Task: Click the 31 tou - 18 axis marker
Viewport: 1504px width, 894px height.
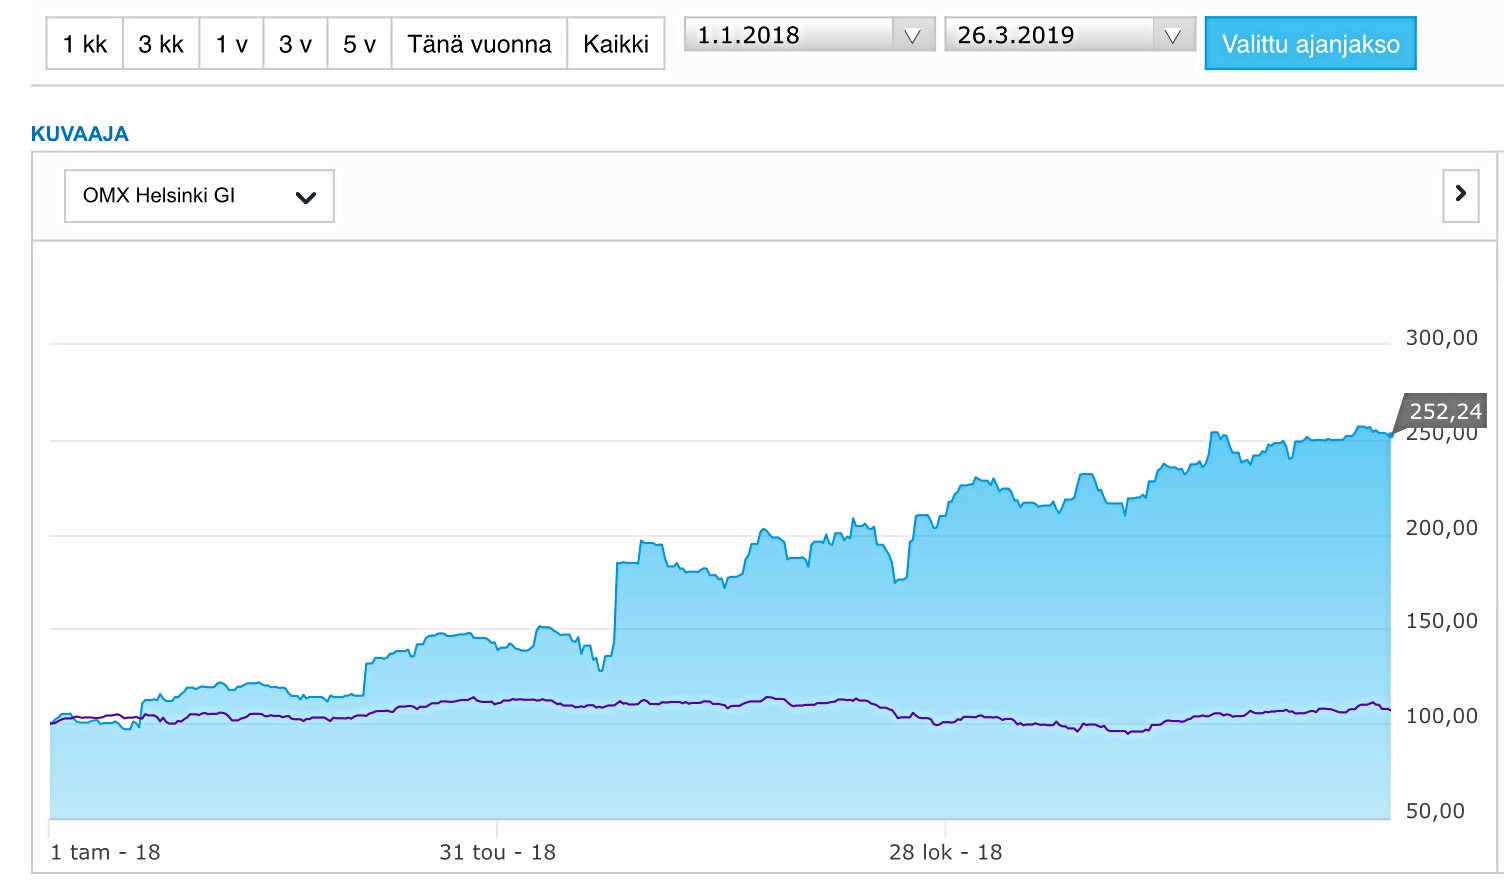Action: 497,852
